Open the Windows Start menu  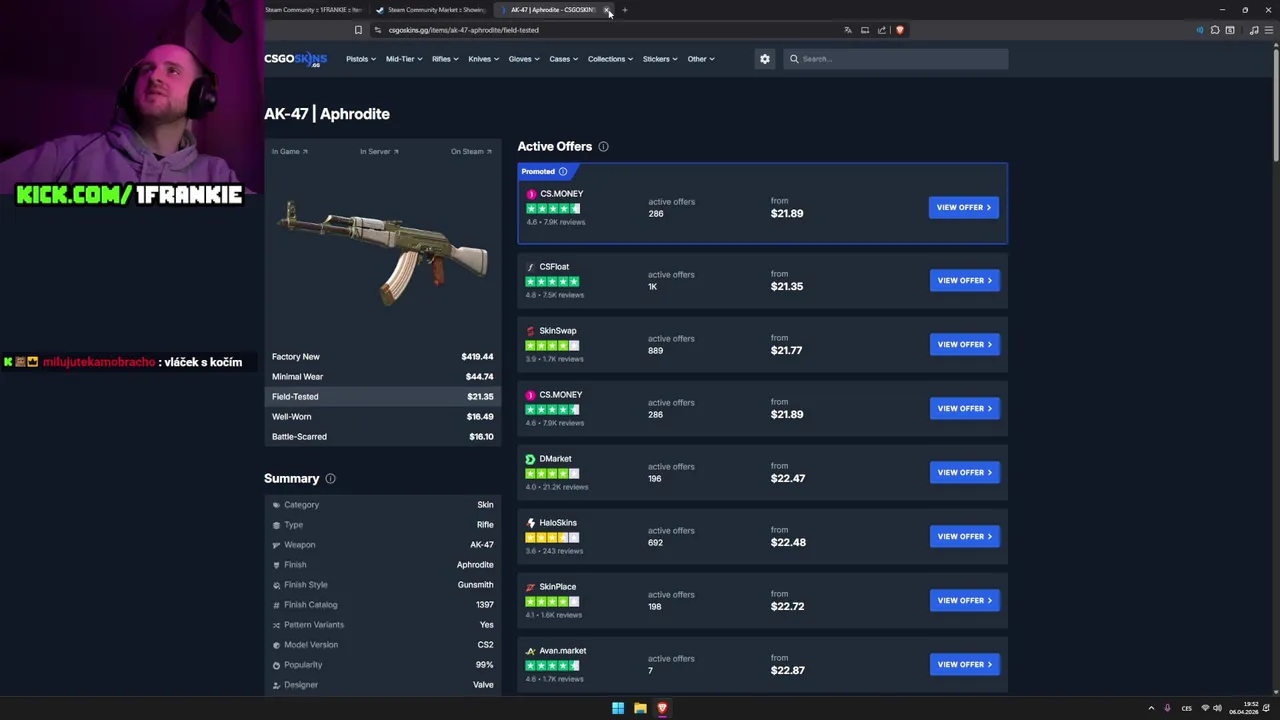618,708
